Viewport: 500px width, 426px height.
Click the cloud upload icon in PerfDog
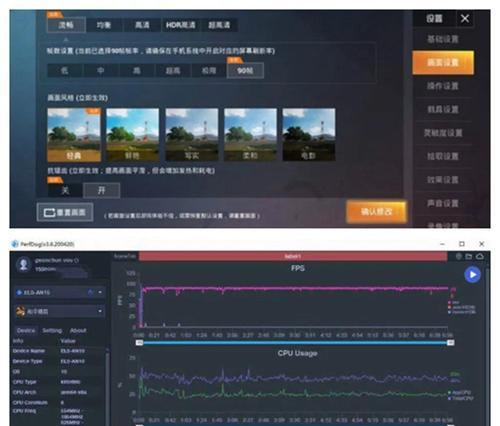480,256
